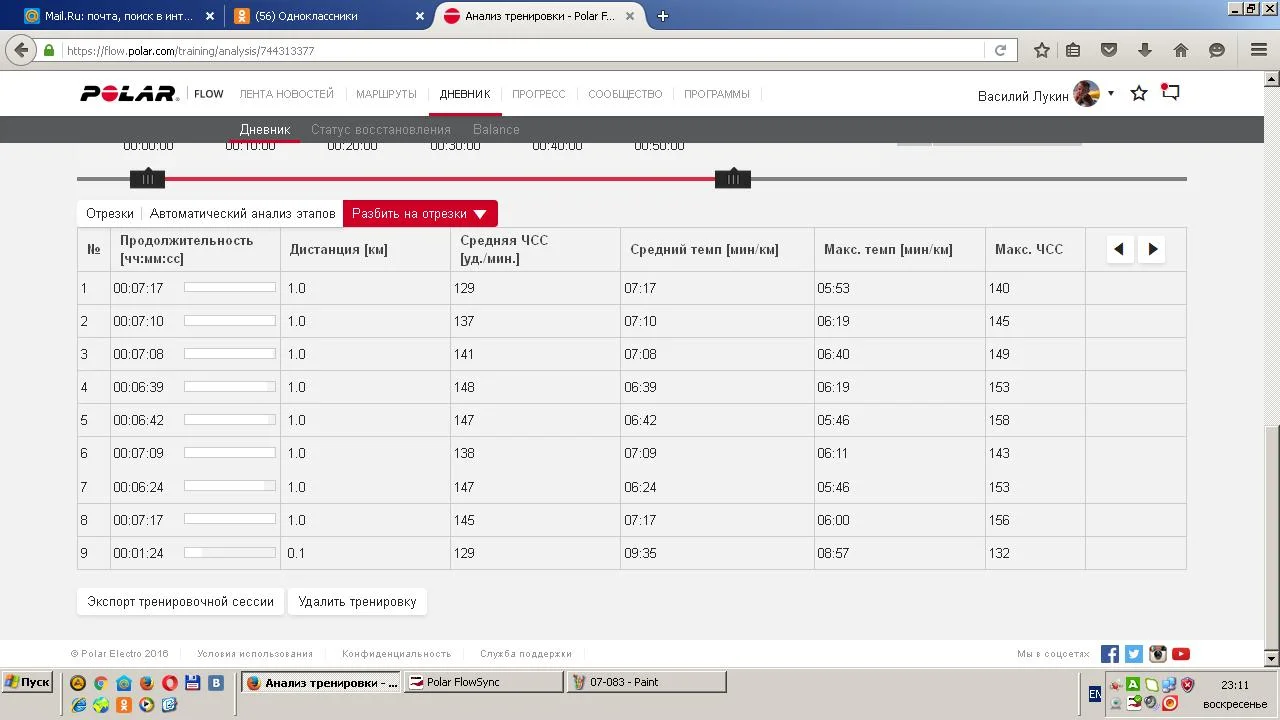
Task: Click the browser home icon
Action: (1181, 50)
